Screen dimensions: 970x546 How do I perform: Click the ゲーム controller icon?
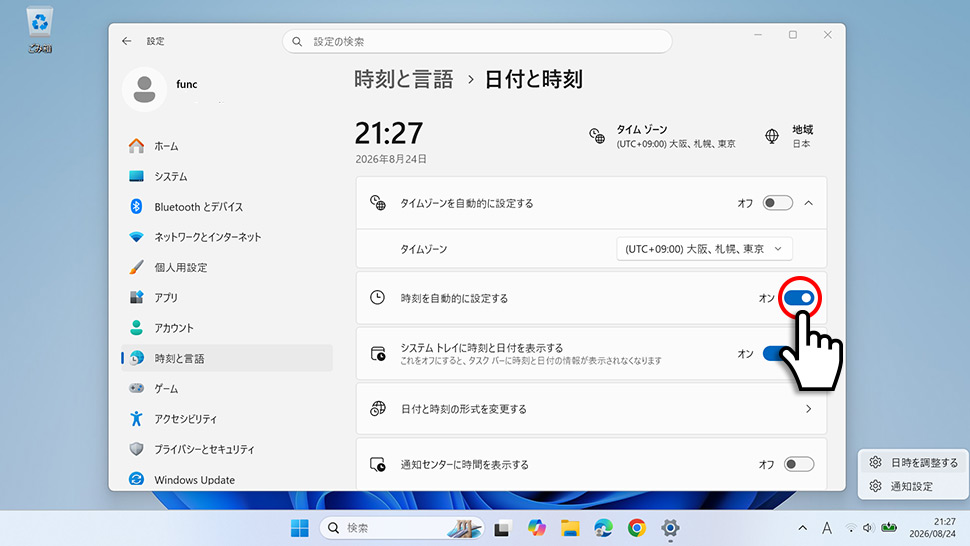click(136, 388)
